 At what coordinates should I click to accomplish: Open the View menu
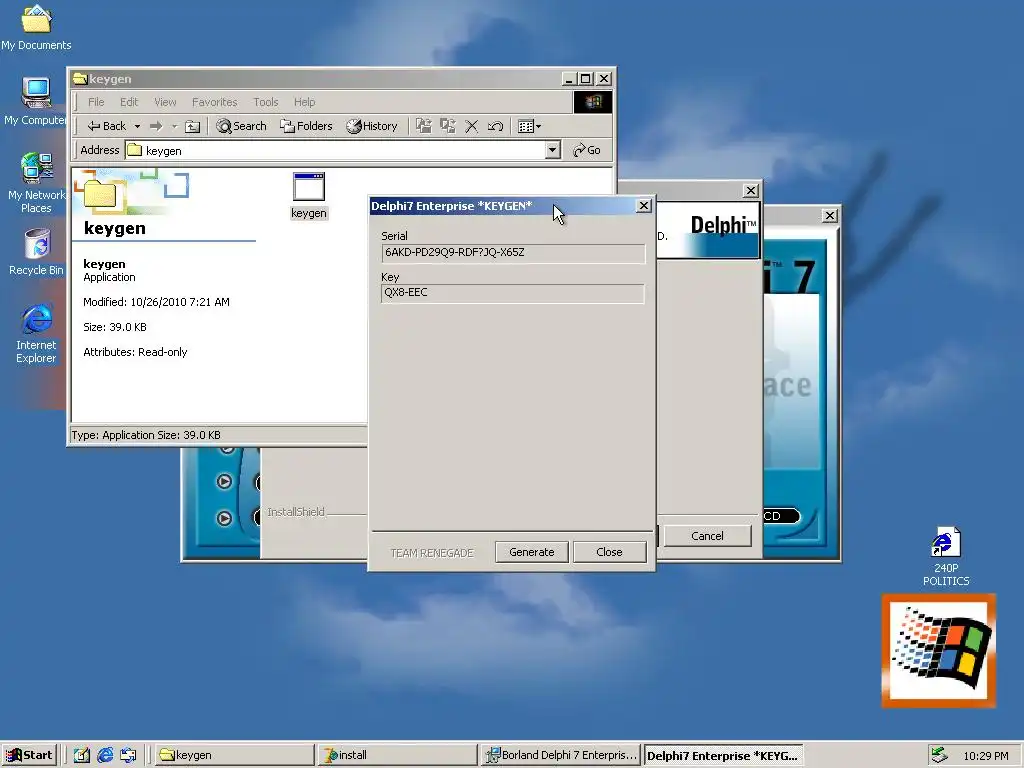coord(165,102)
